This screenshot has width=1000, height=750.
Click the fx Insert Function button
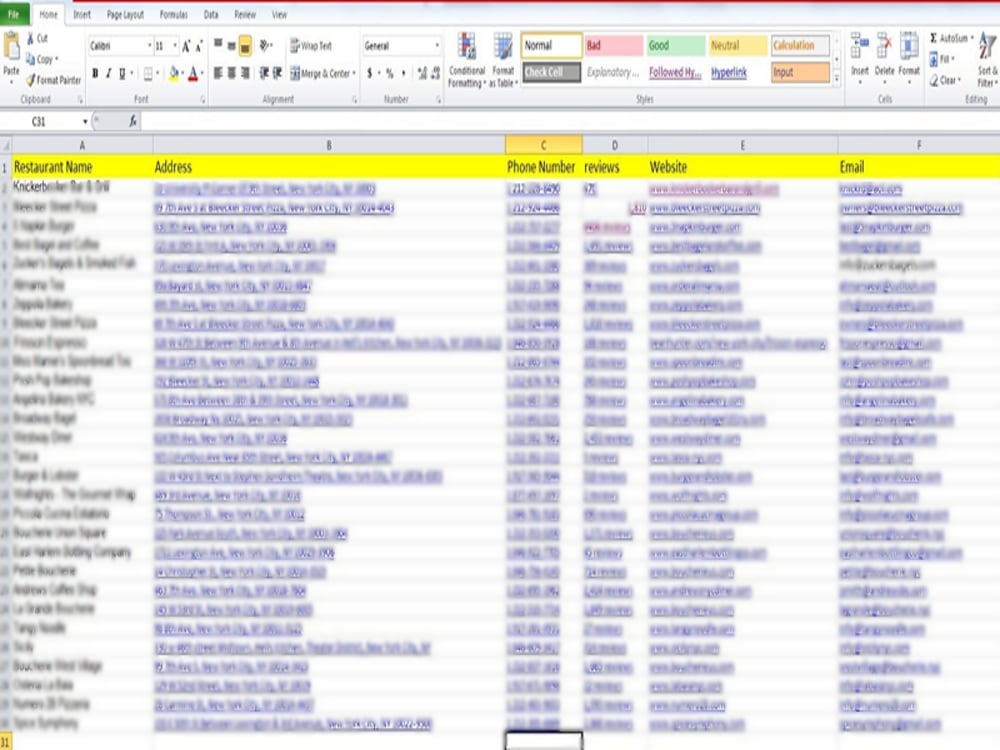pos(133,121)
